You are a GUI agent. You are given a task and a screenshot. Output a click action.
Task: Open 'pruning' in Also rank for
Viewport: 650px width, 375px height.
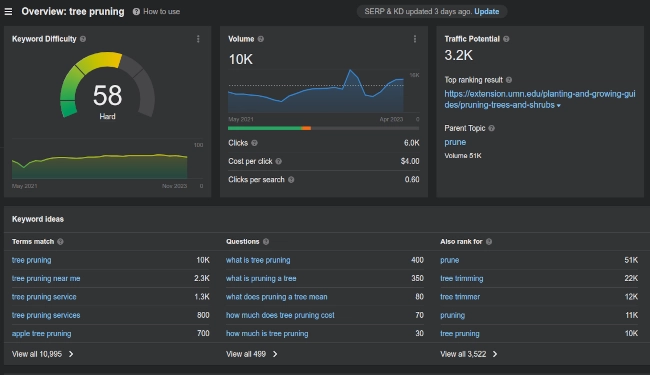[452, 315]
